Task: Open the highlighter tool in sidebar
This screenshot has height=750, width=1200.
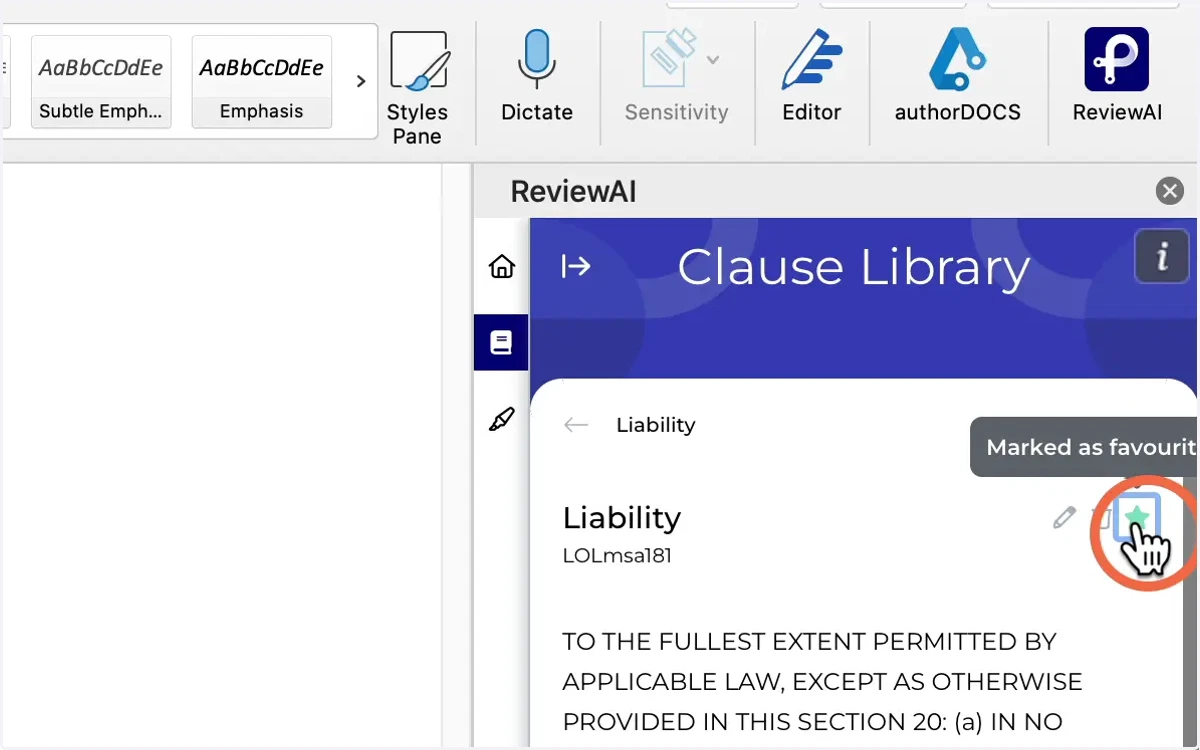Action: [x=501, y=420]
